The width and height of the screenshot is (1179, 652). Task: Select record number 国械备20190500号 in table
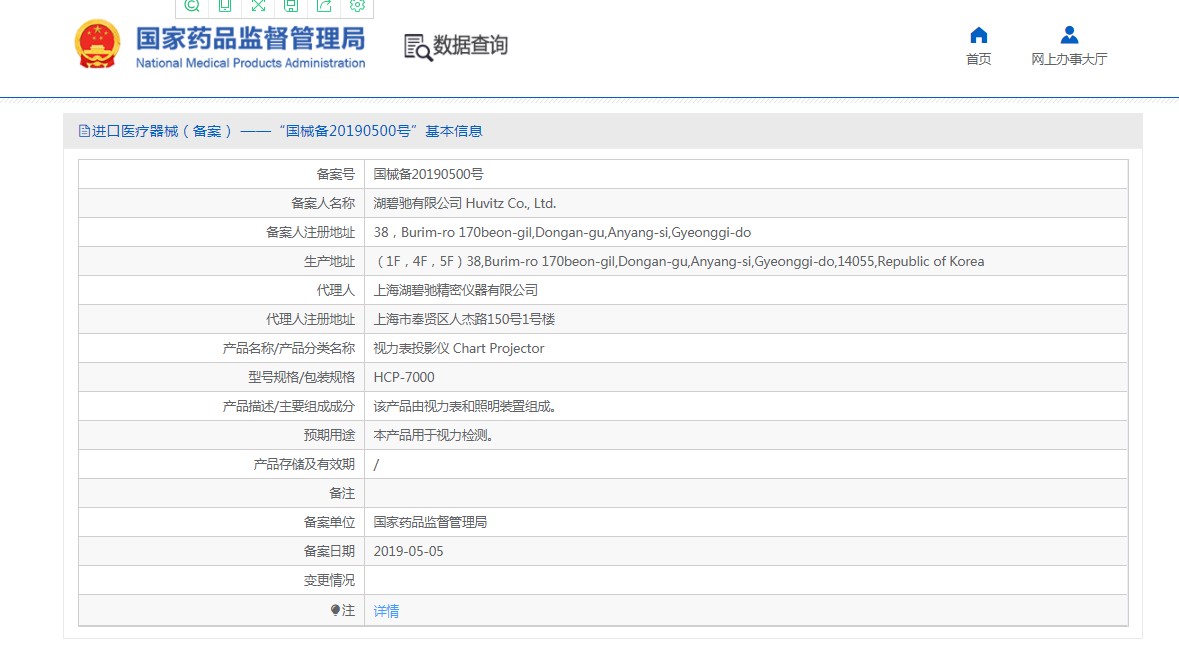click(429, 174)
